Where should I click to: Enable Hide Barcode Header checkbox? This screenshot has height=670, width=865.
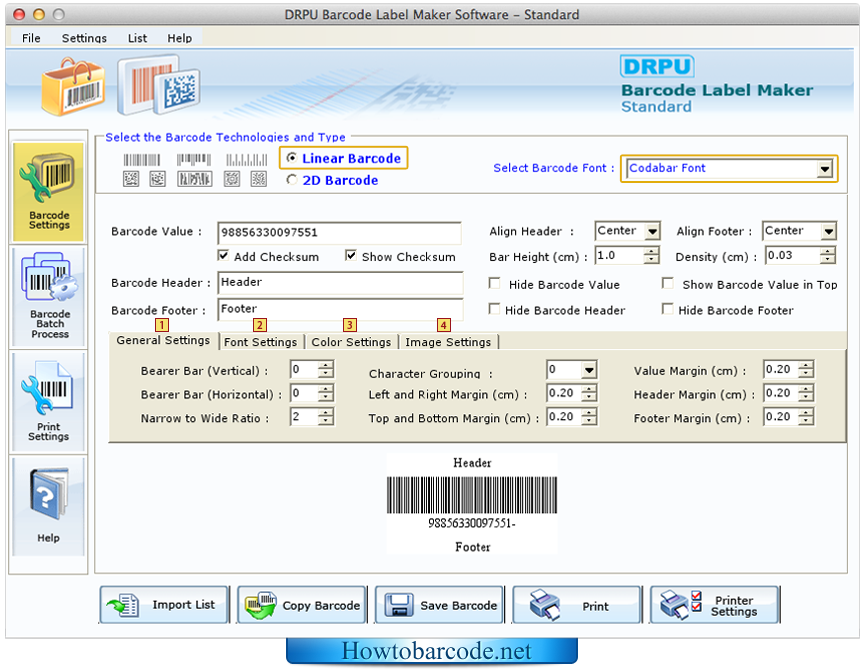point(494,309)
